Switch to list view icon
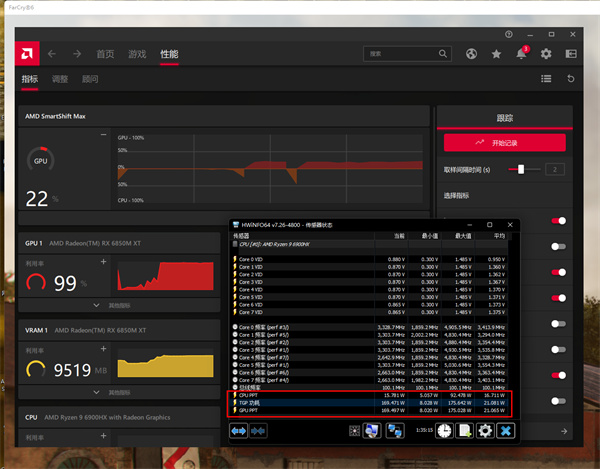 coord(546,78)
